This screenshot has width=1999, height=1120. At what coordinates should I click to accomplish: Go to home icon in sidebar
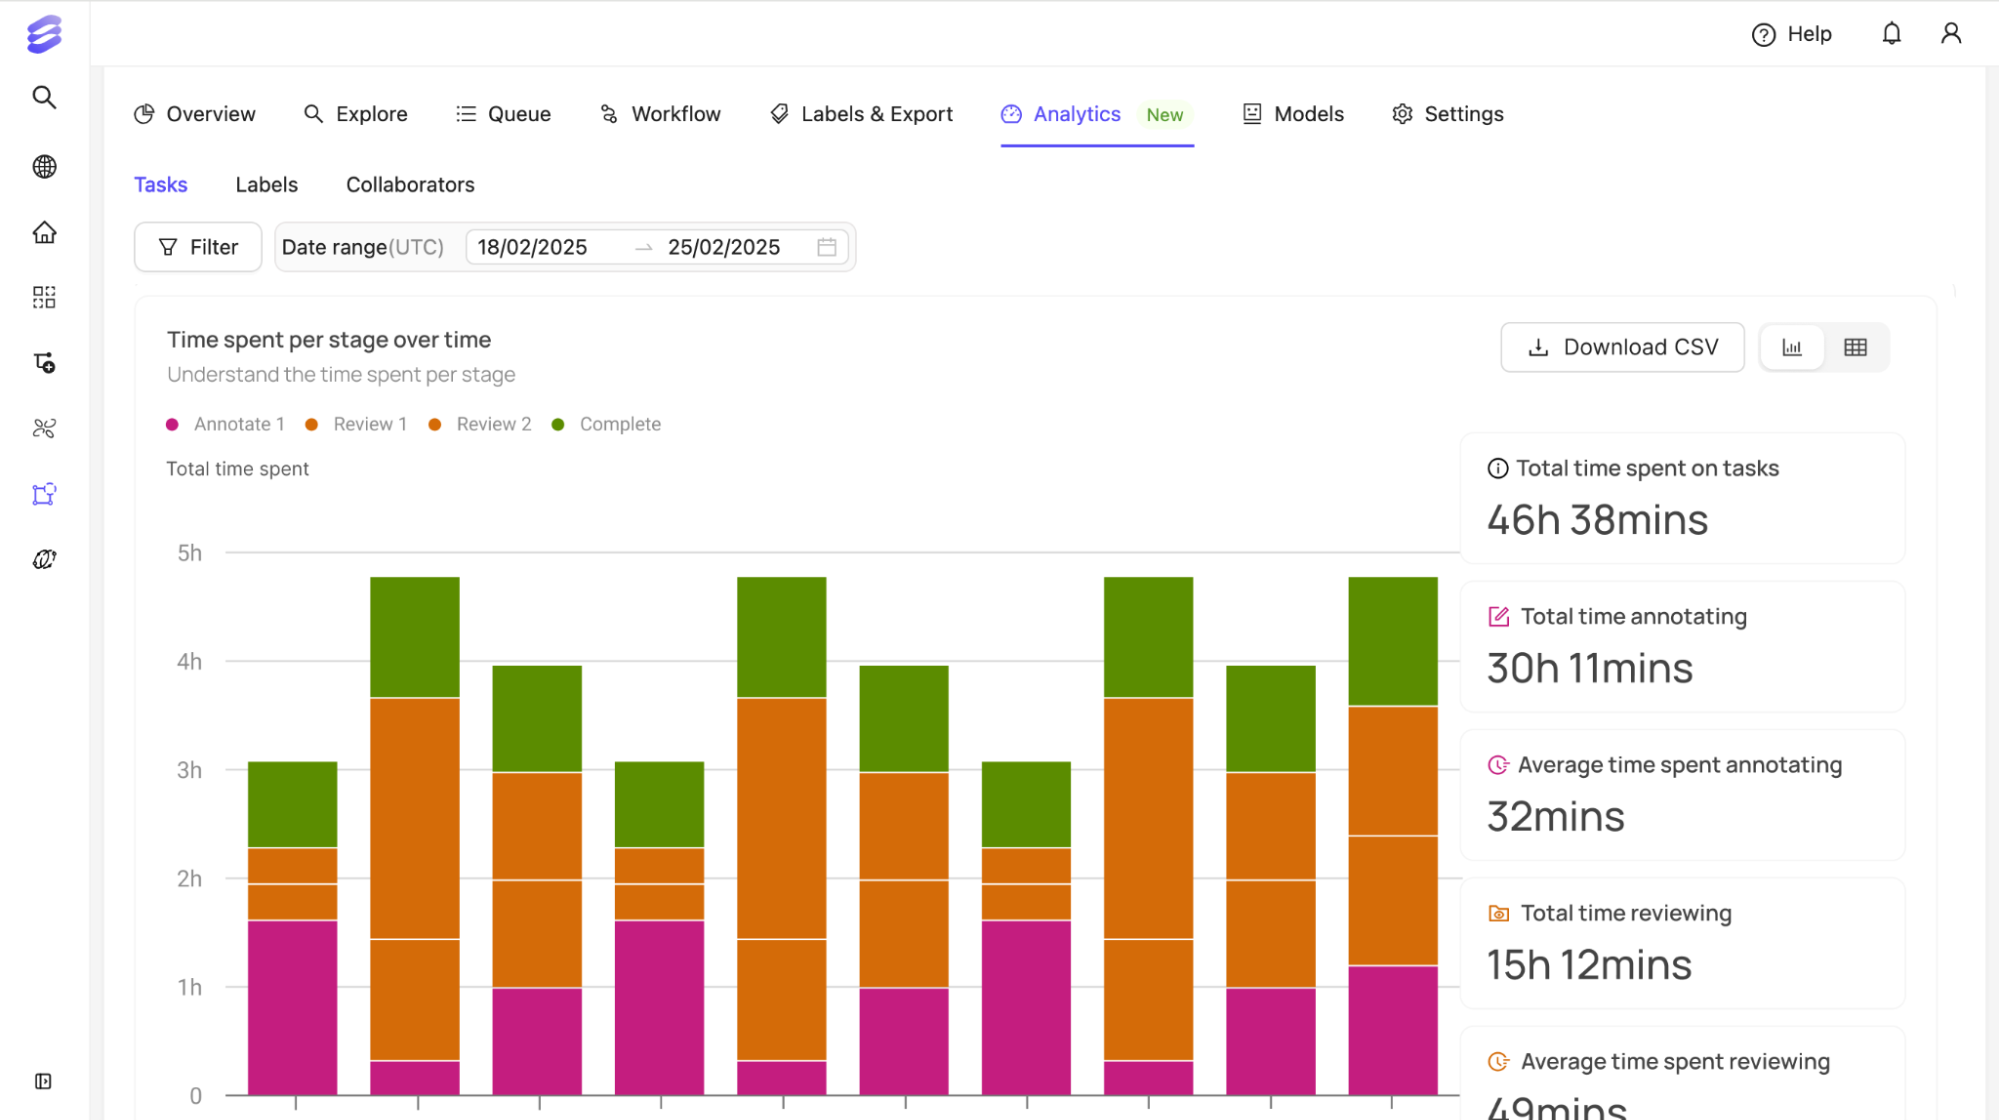(44, 232)
